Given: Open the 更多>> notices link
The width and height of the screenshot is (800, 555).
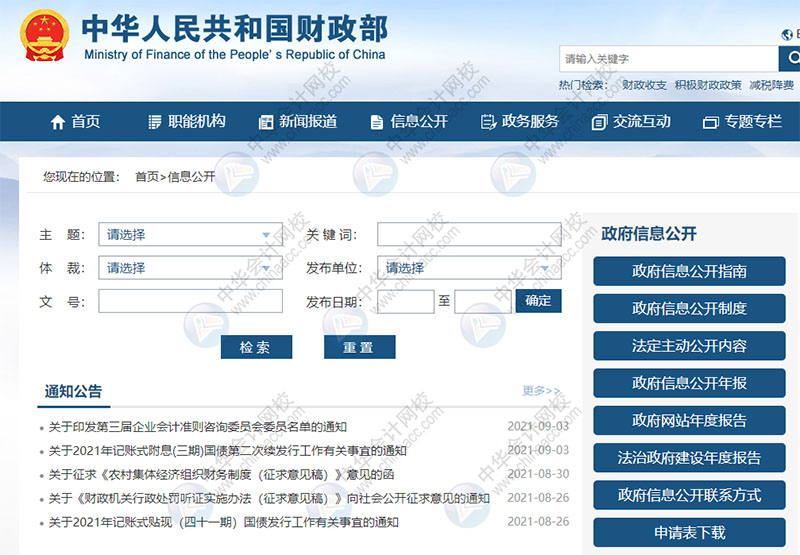Looking at the screenshot, I should coord(541,391).
